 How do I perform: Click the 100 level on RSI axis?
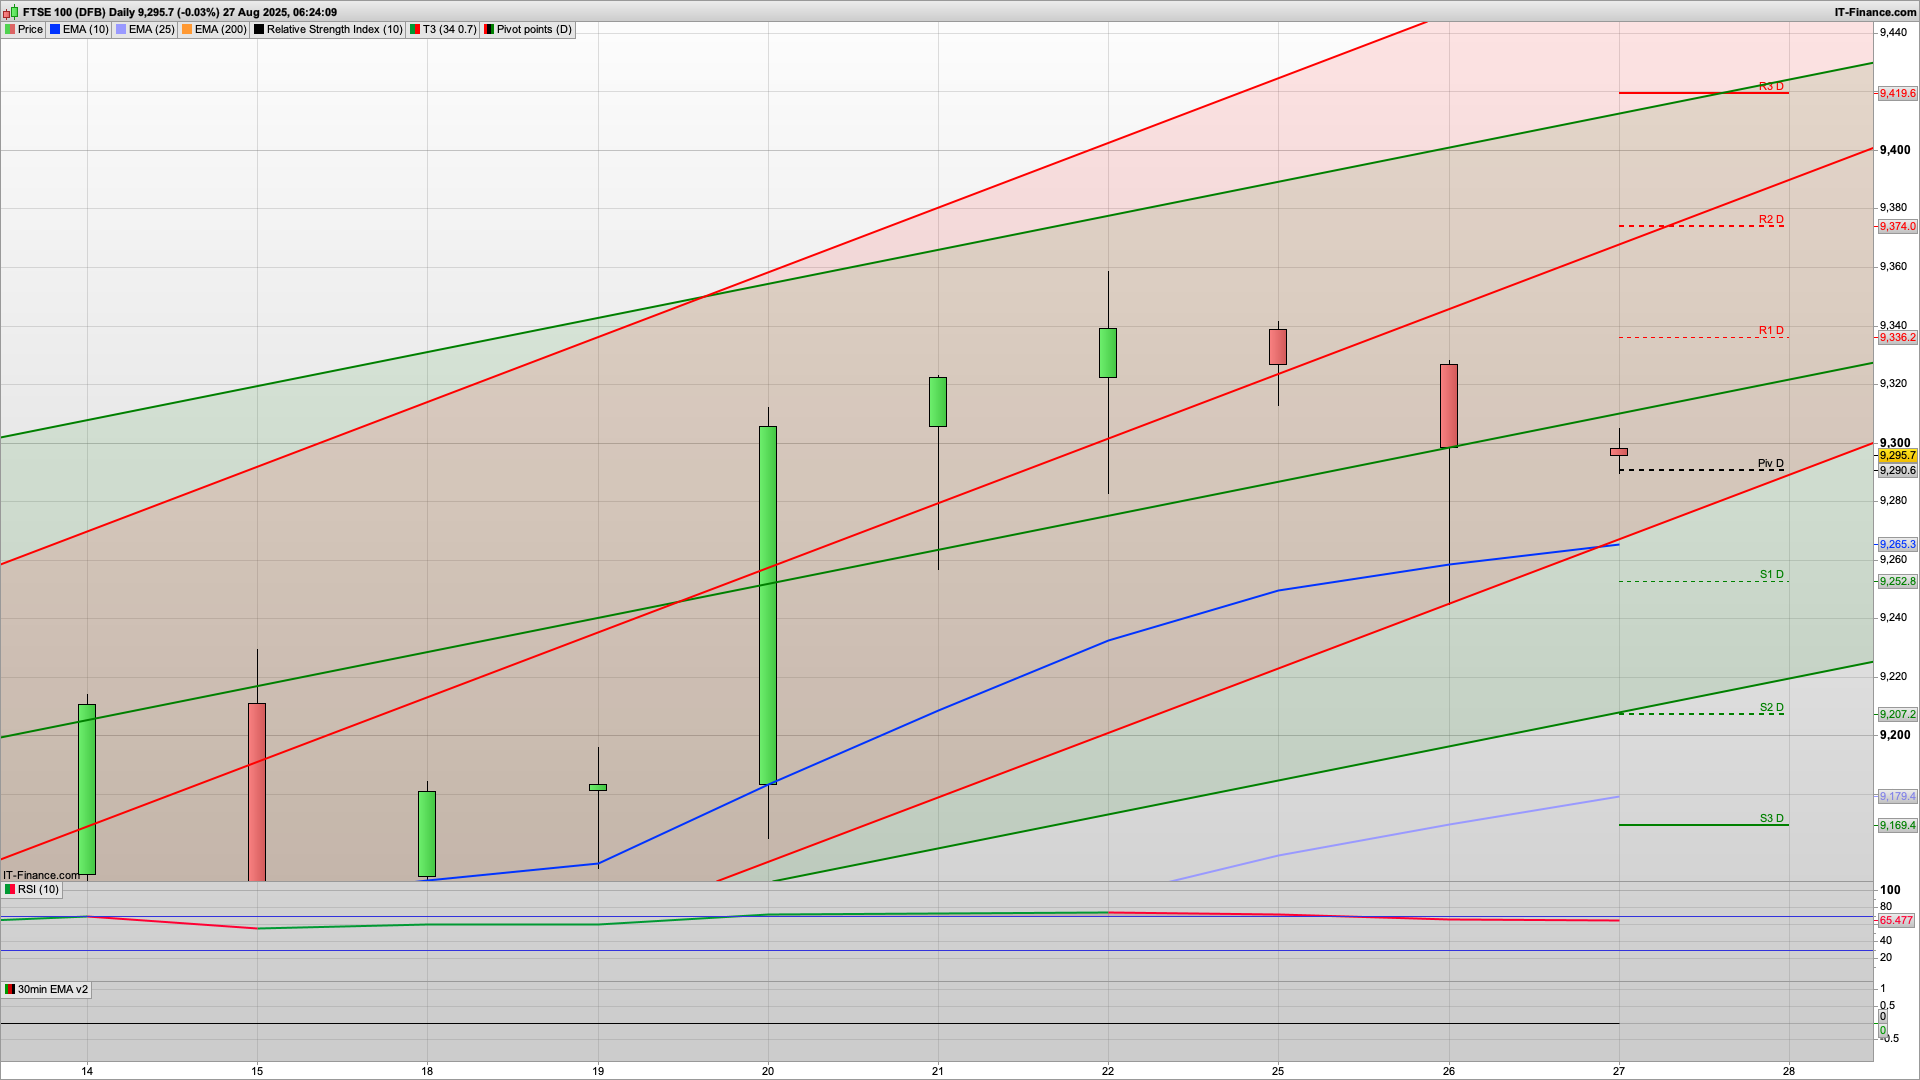(1890, 890)
